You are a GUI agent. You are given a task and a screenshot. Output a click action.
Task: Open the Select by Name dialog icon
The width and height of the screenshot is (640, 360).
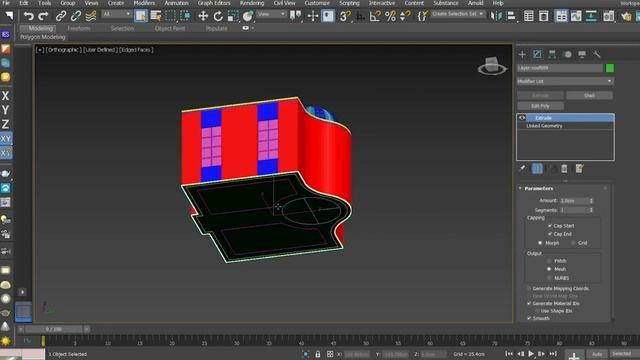156,16
